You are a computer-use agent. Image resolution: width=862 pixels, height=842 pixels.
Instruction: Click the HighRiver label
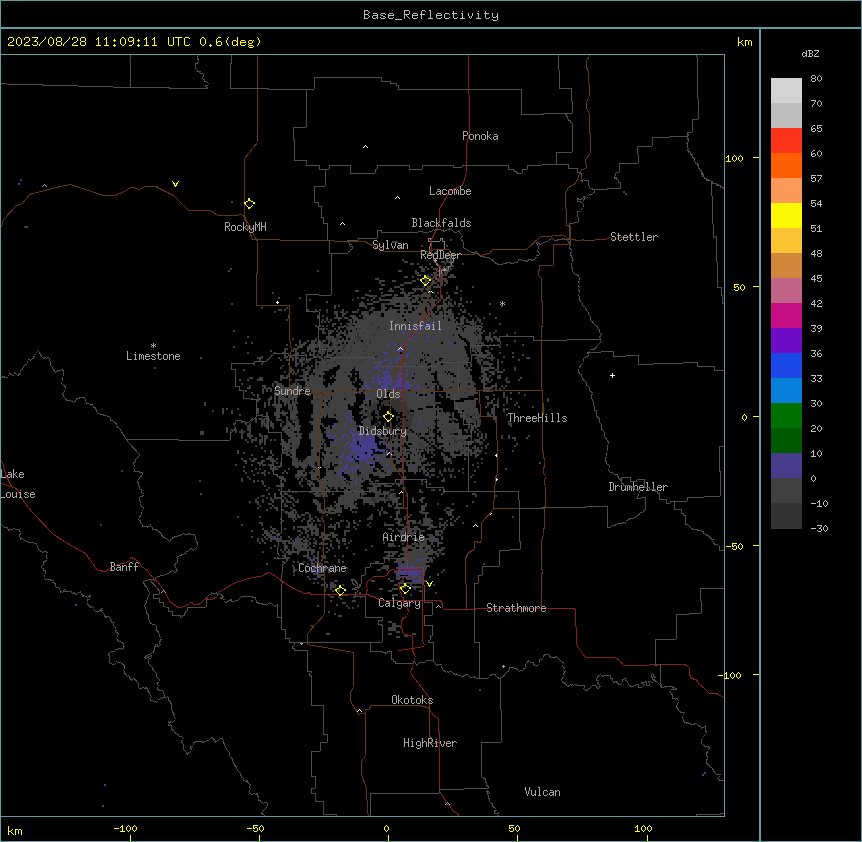[x=430, y=743]
